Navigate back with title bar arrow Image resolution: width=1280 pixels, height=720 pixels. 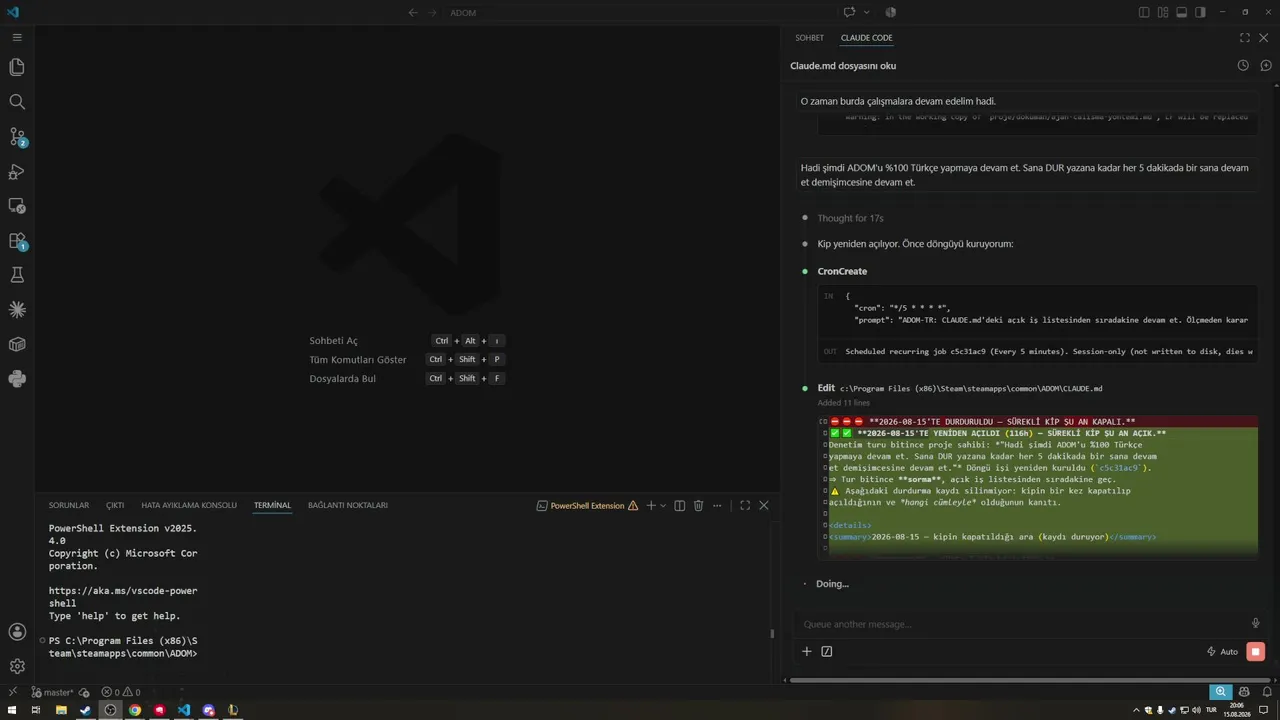pyautogui.click(x=413, y=12)
